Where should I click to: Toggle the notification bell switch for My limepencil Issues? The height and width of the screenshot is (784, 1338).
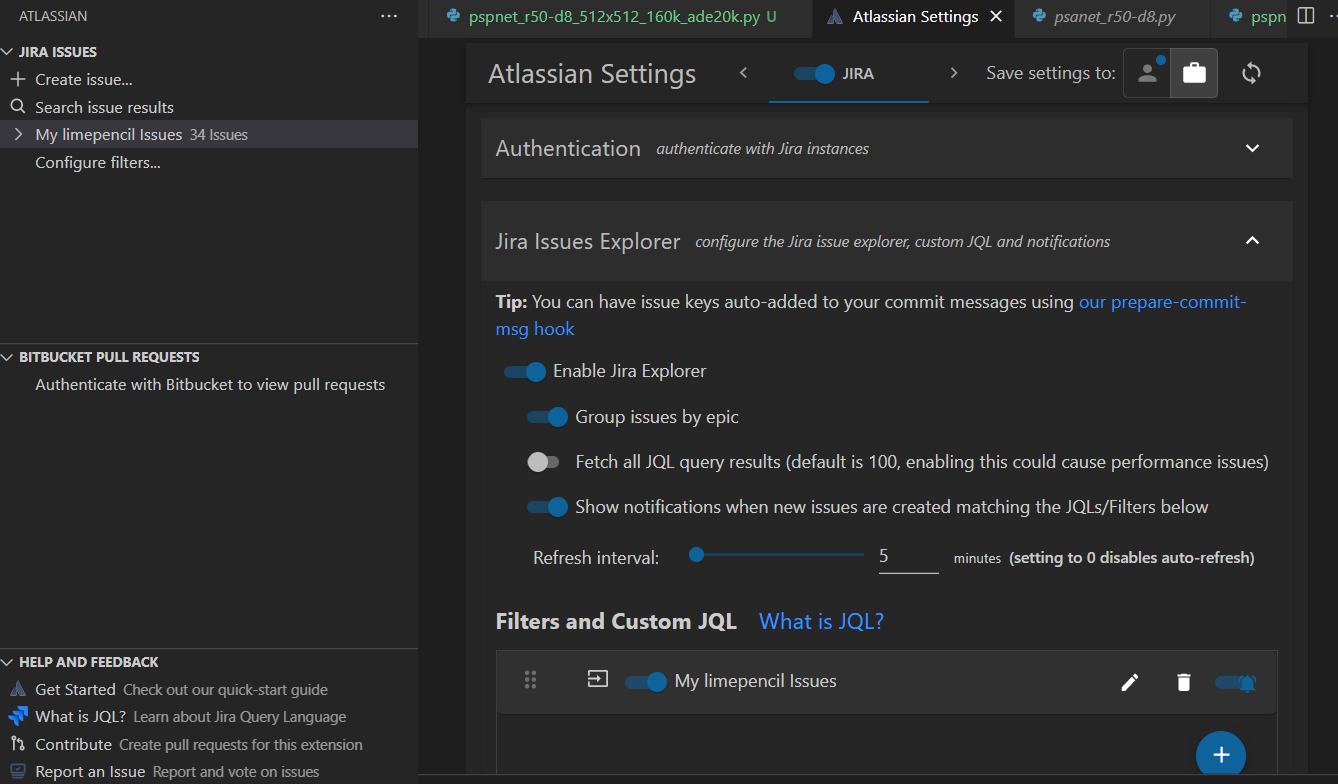click(x=1236, y=683)
